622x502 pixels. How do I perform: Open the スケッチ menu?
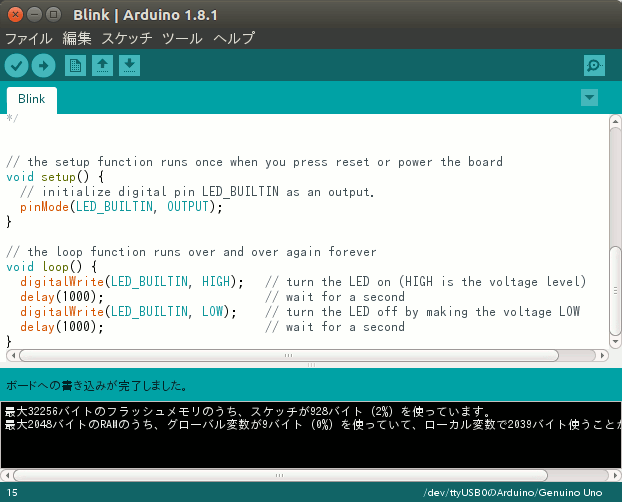pyautogui.click(x=127, y=38)
